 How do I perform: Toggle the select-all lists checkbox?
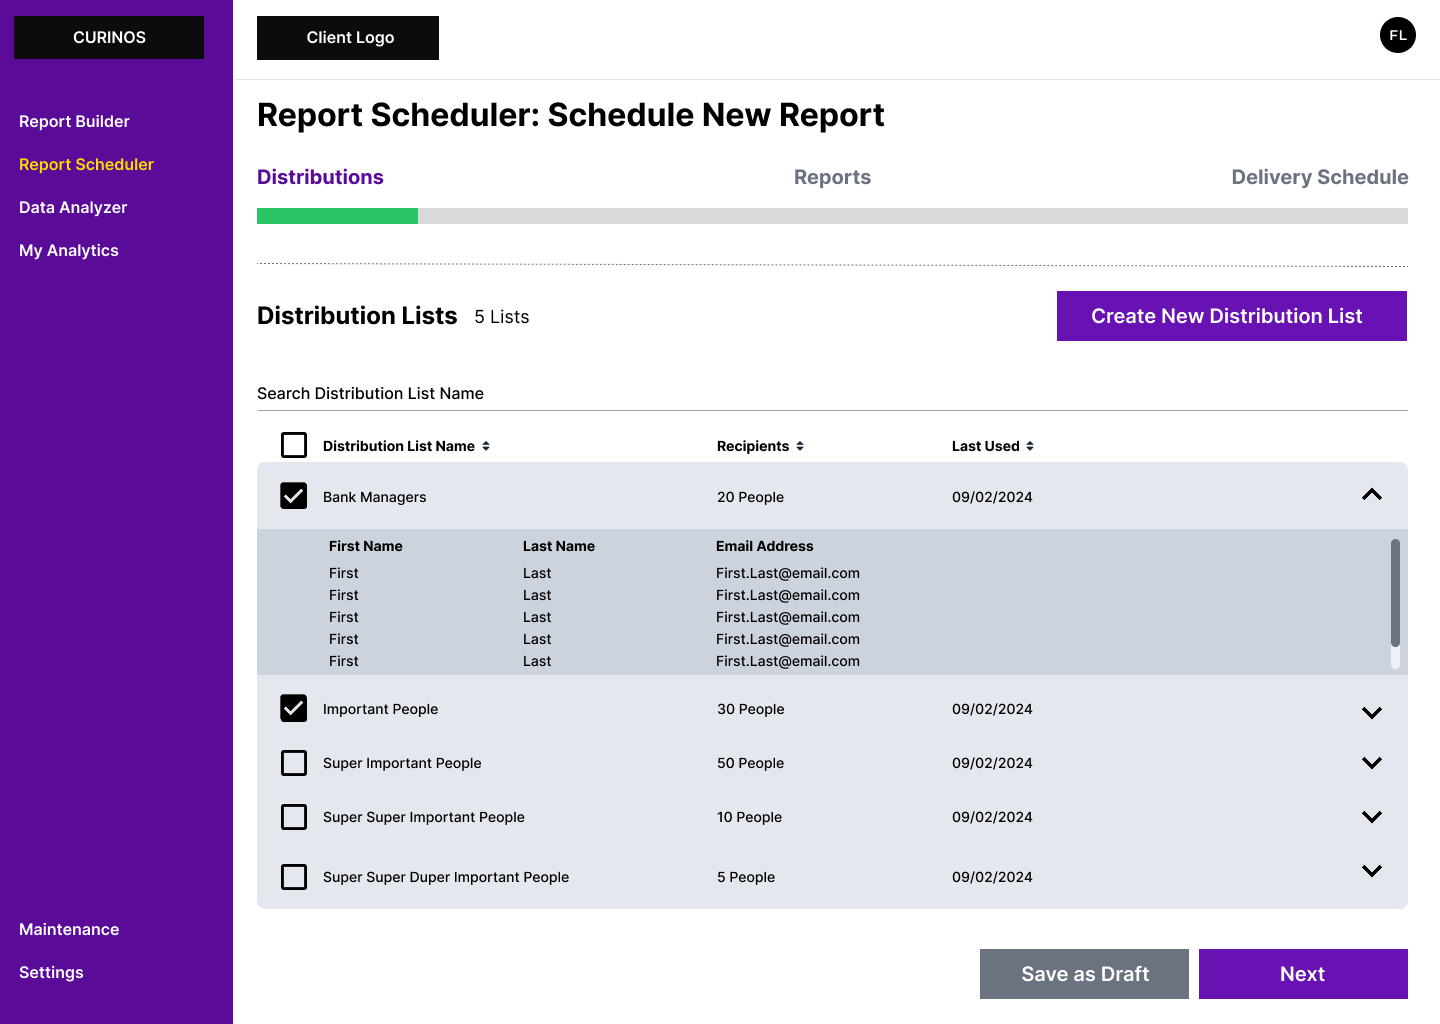[294, 445]
